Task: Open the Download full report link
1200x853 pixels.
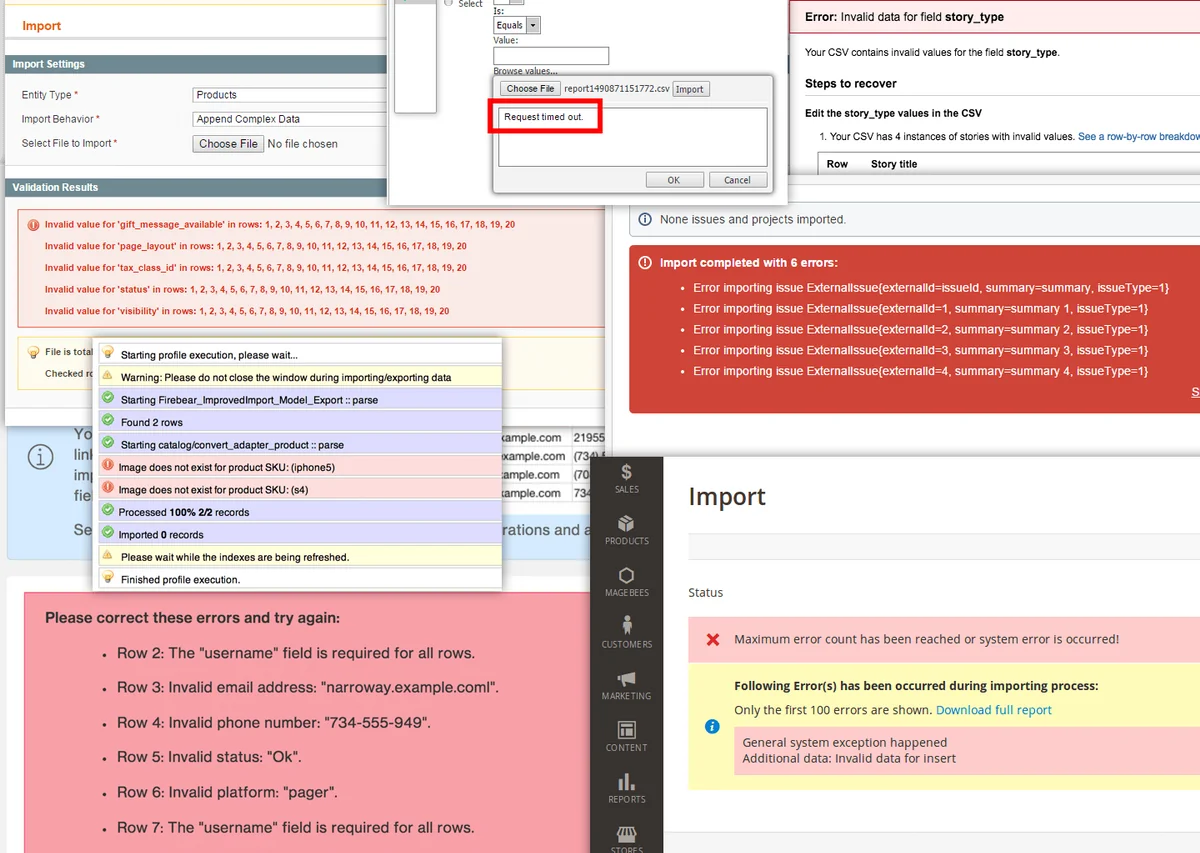Action: tap(994, 709)
